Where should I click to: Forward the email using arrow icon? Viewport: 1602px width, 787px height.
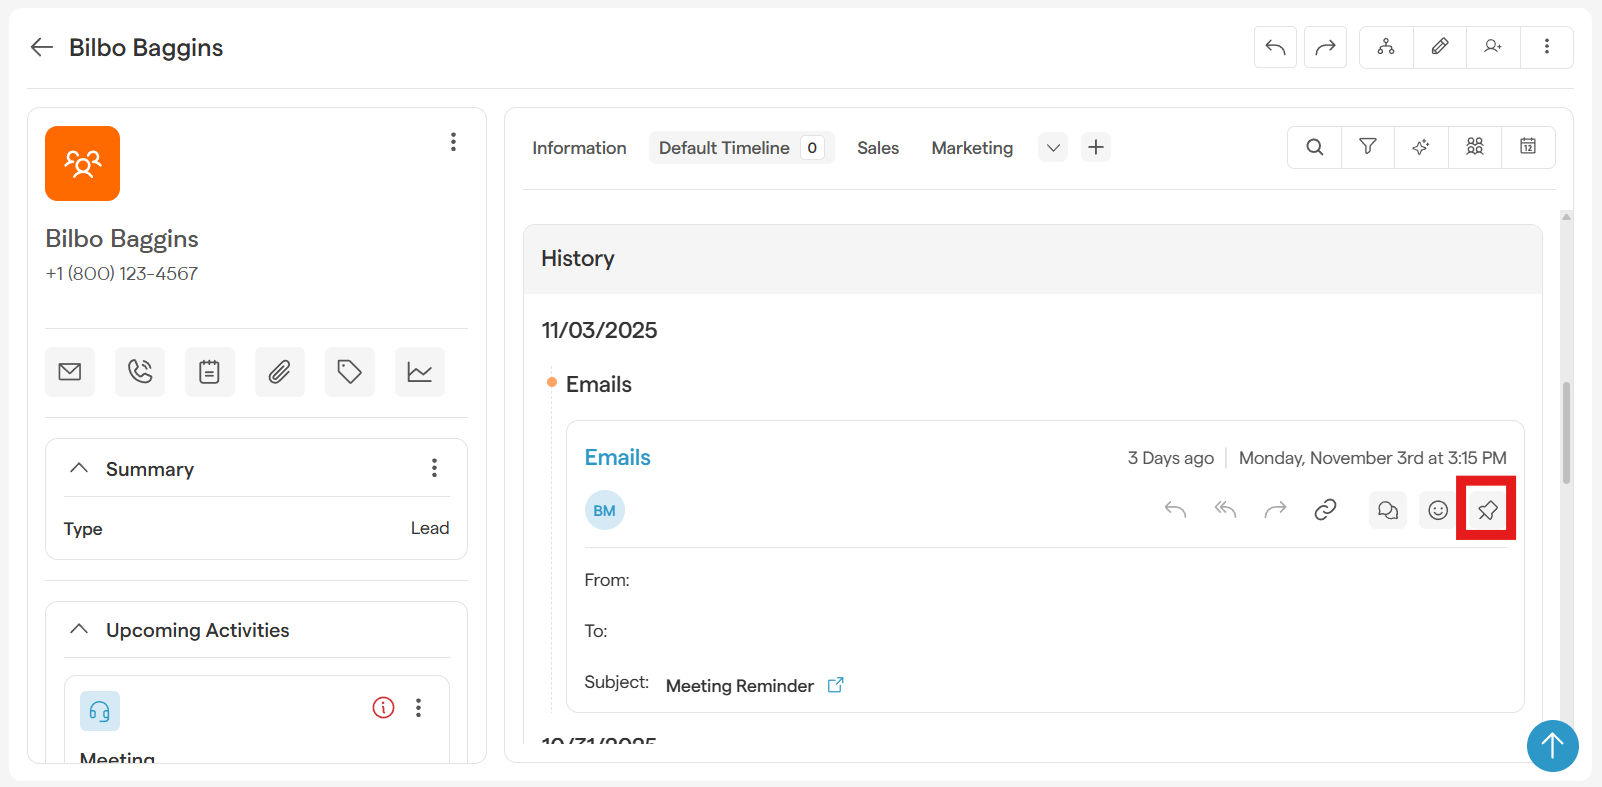[x=1275, y=510]
